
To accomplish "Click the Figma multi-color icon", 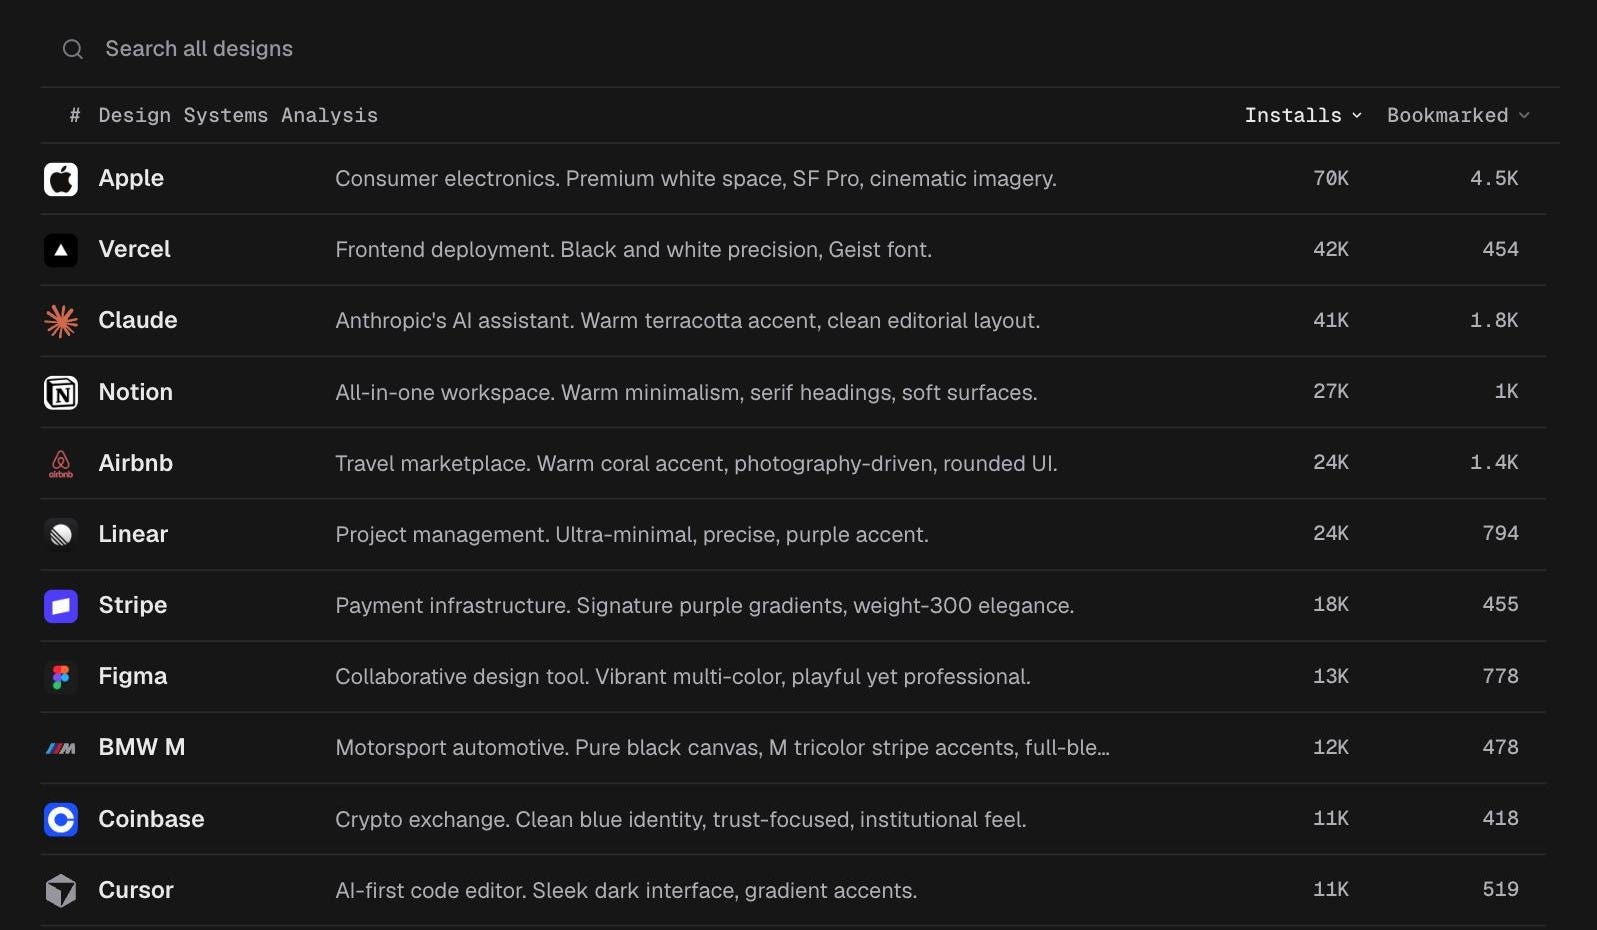I will coord(61,677).
